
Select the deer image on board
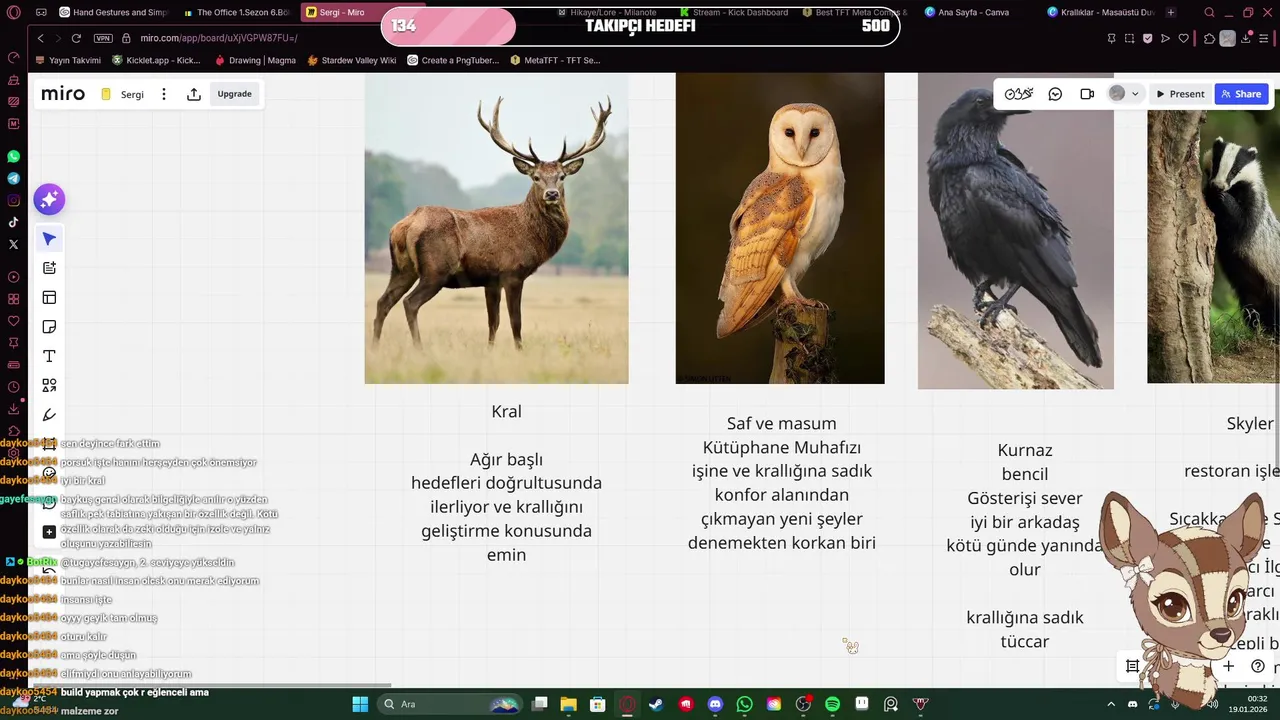click(x=496, y=228)
